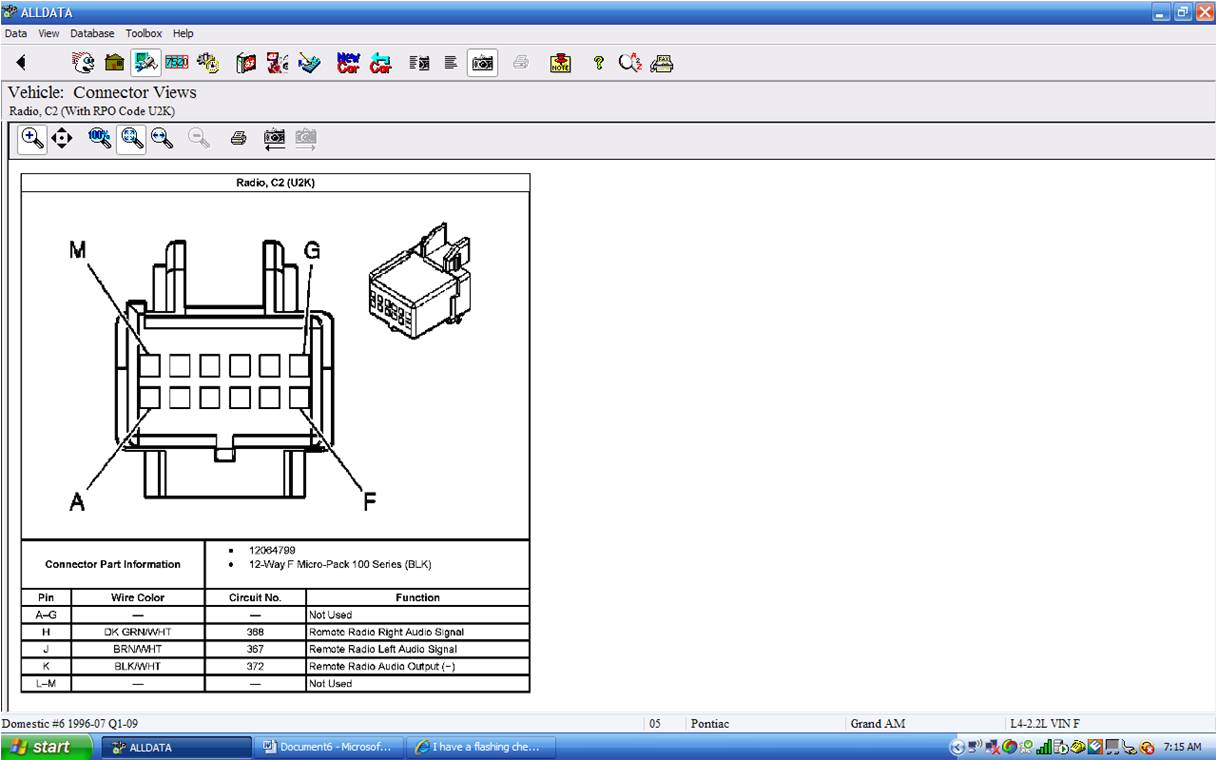Open the FAX icon on the main toolbar
1217x761 pixels.
pyautogui.click(x=661, y=62)
